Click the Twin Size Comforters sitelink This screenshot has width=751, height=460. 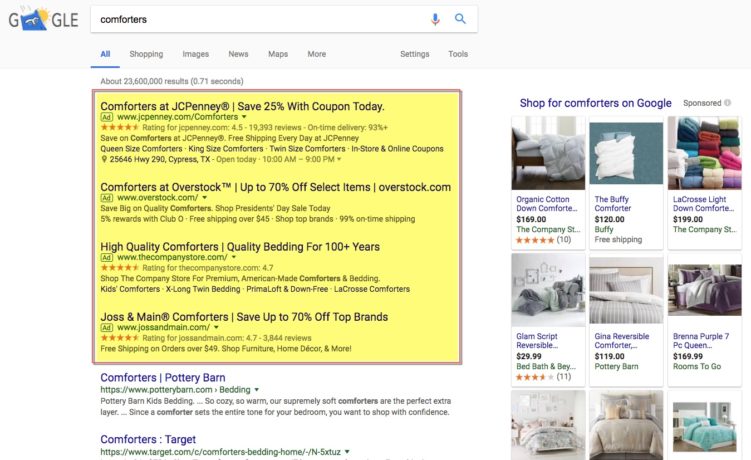pos(307,149)
